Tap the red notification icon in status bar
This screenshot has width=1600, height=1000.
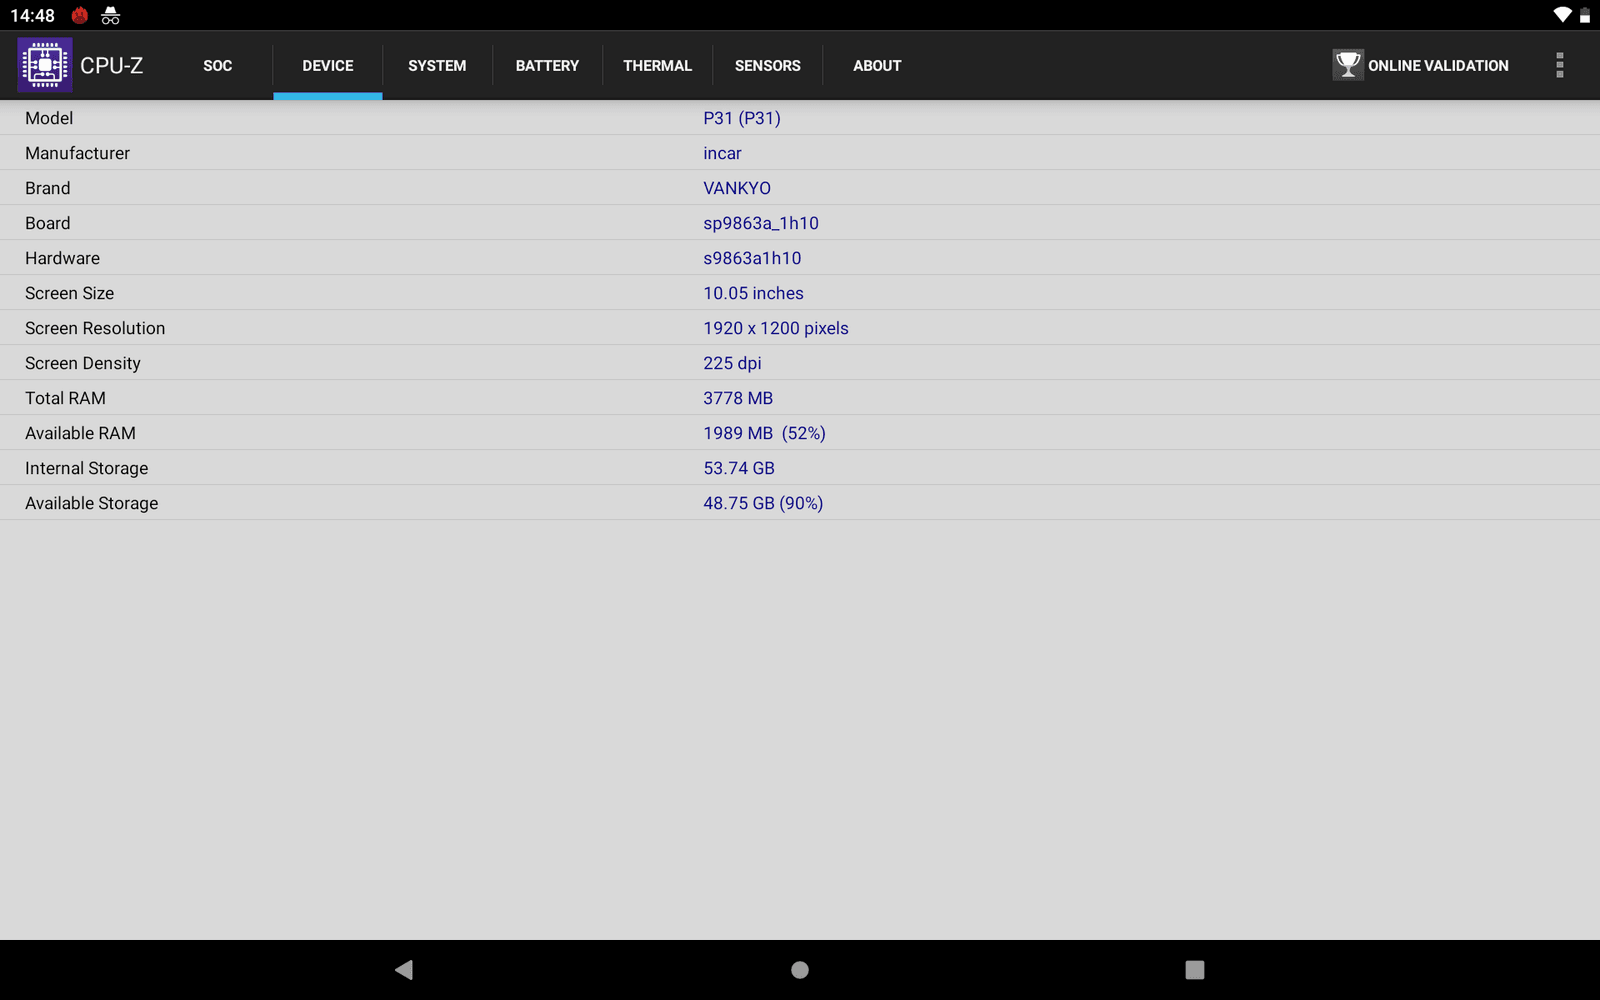pos(80,15)
